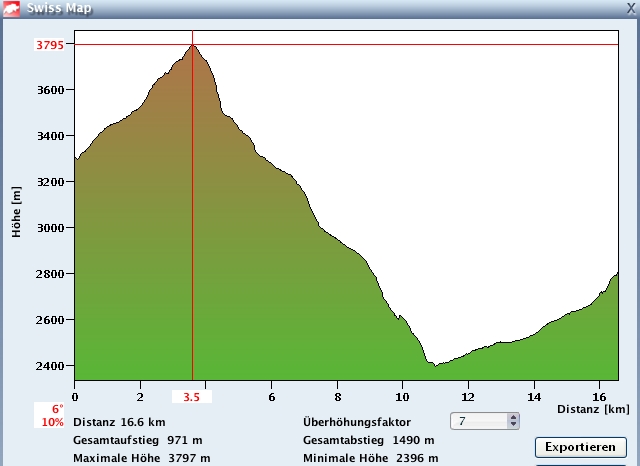Click the Überhöhungsfaktor label text
The image size is (640, 466).
point(356,422)
